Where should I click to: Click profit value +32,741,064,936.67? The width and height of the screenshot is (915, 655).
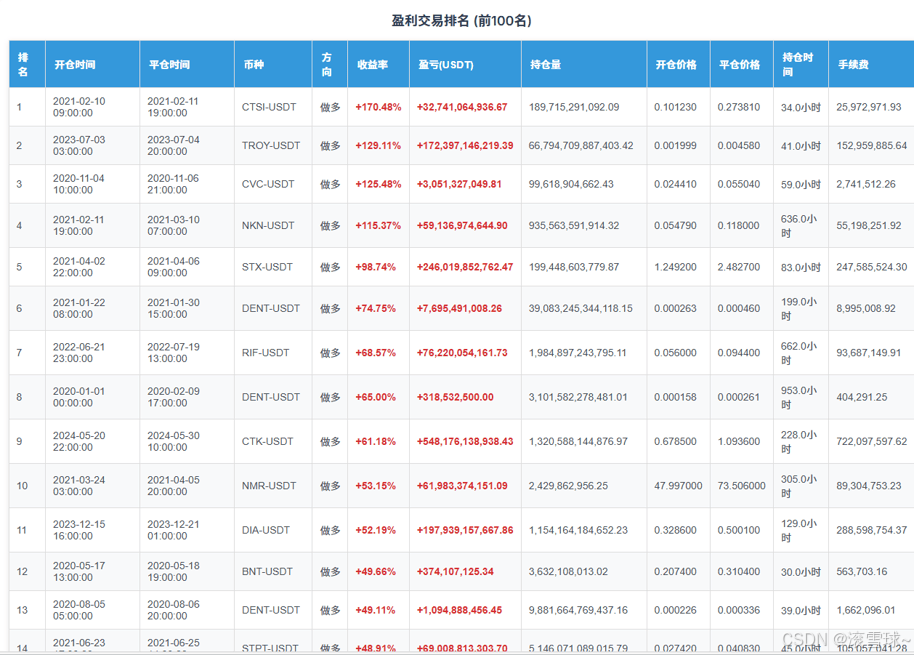coord(462,107)
